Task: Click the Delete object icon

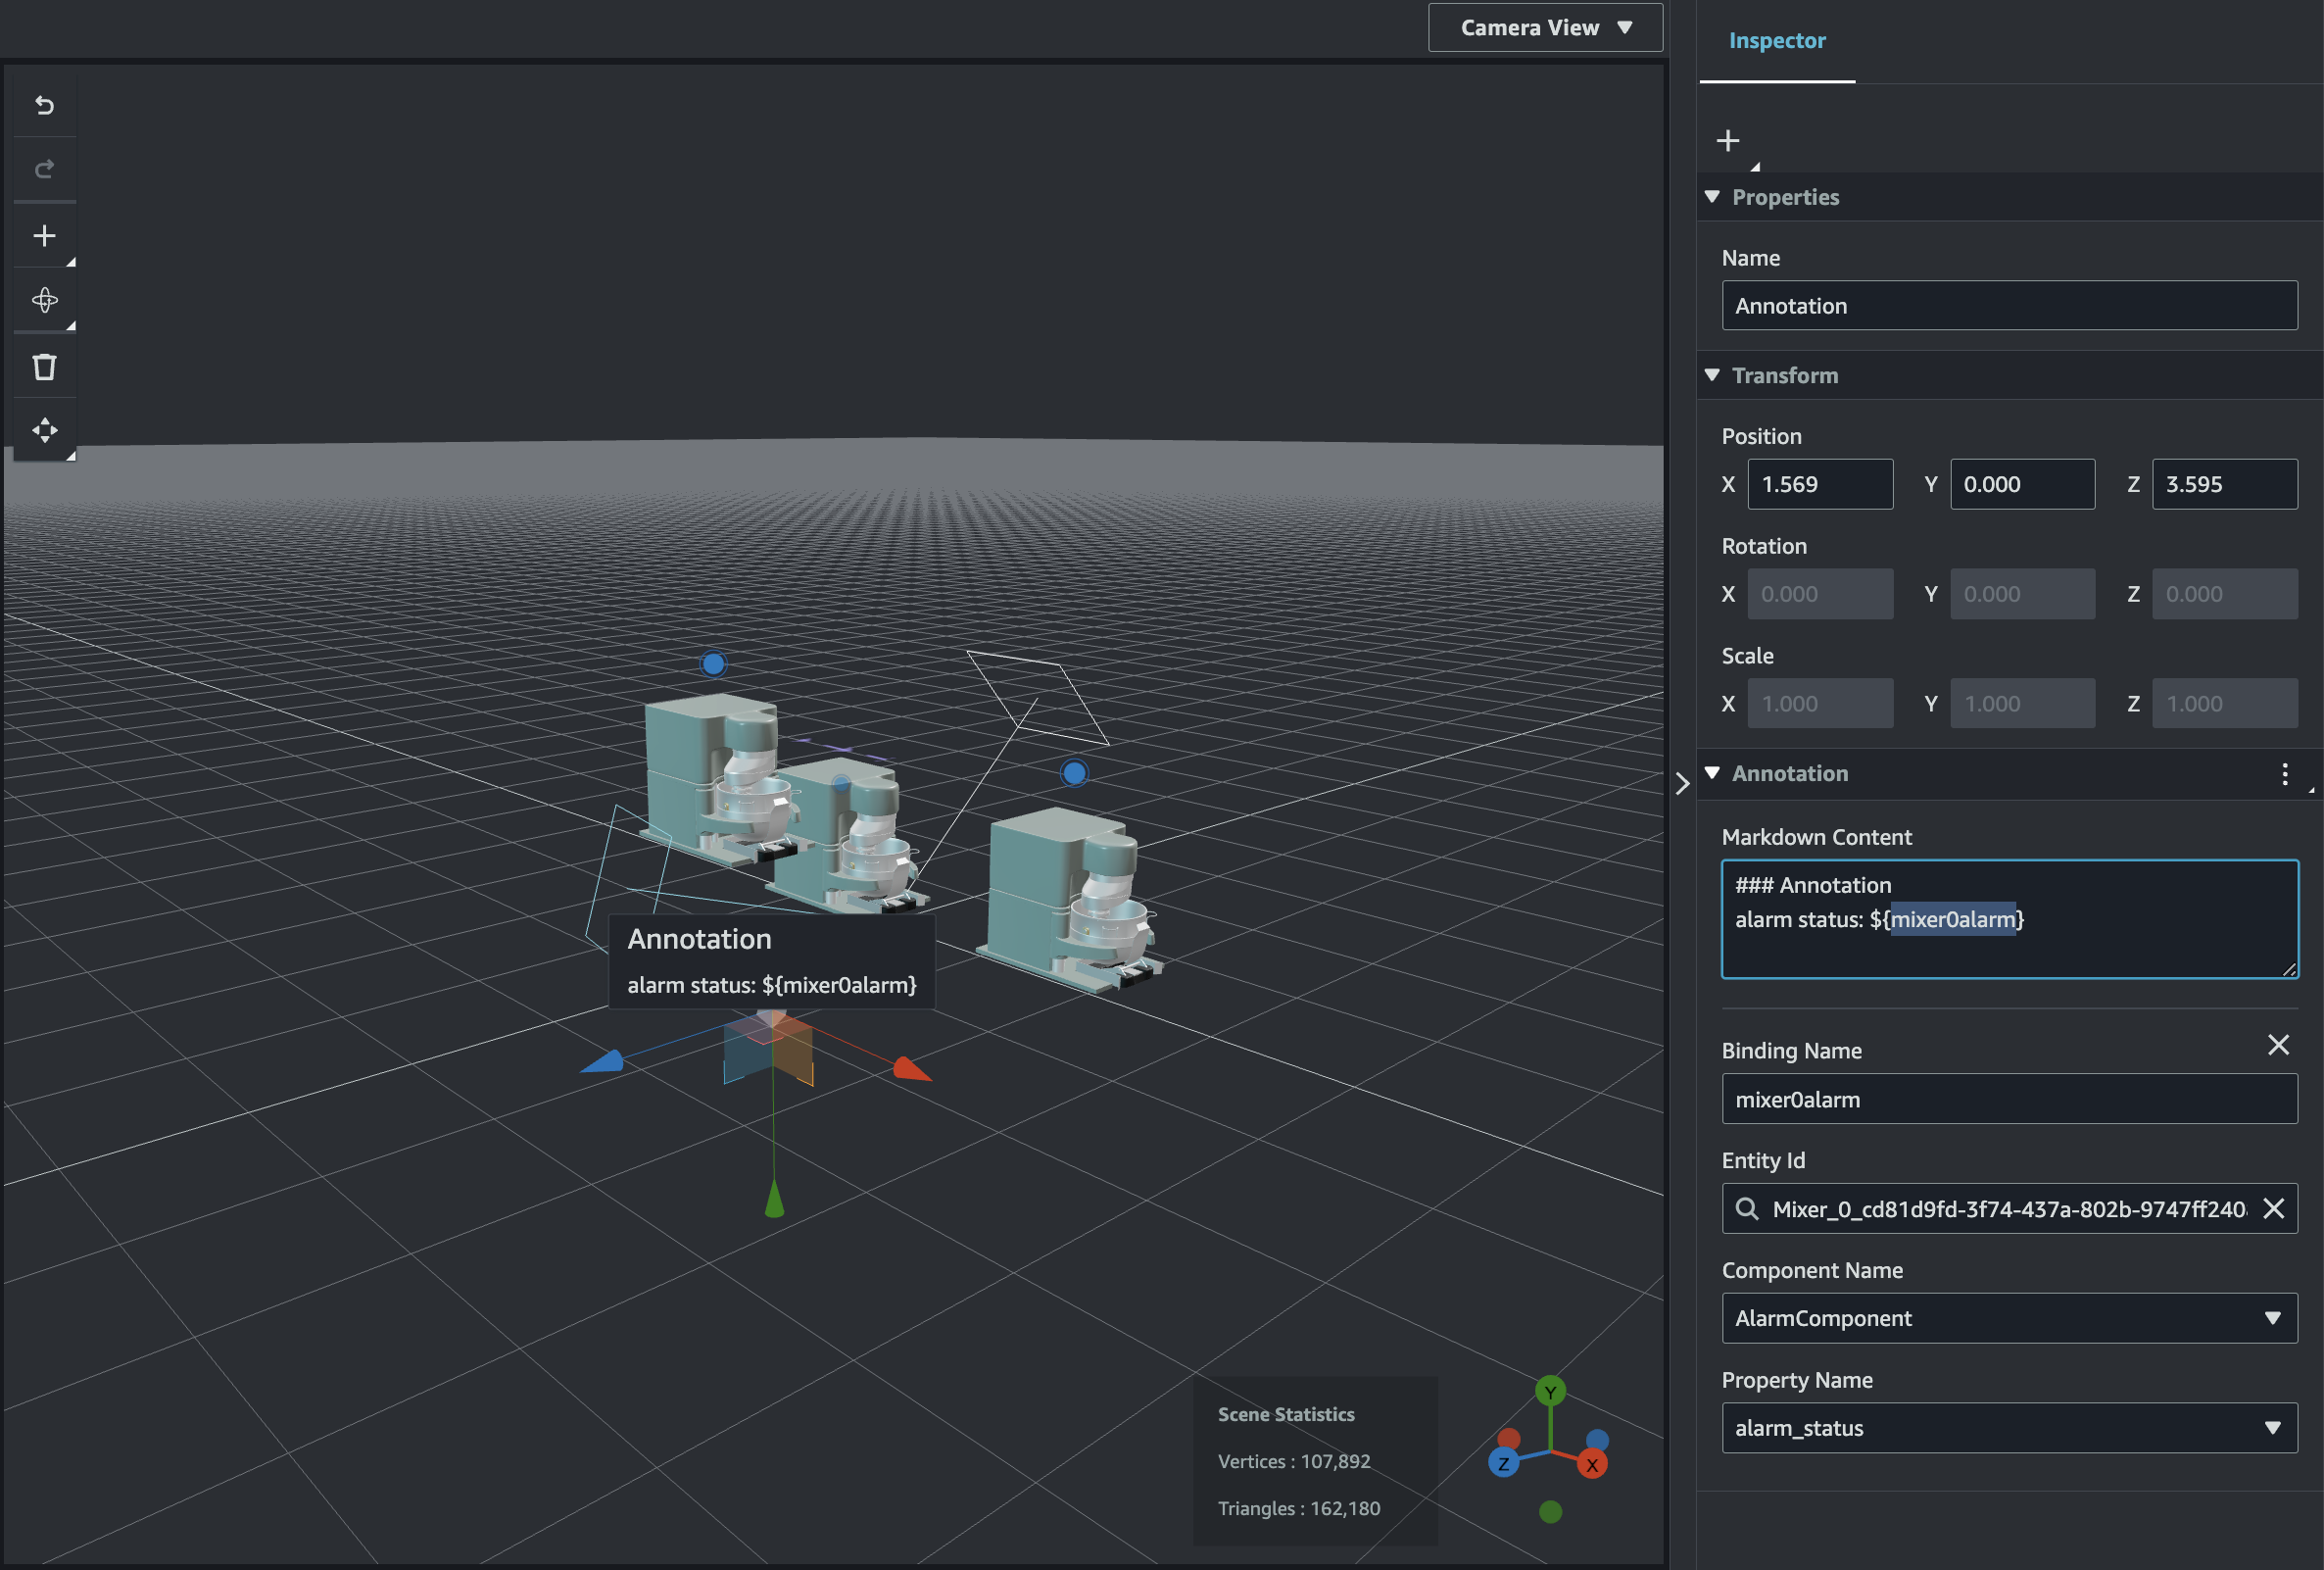Action: click(x=42, y=365)
